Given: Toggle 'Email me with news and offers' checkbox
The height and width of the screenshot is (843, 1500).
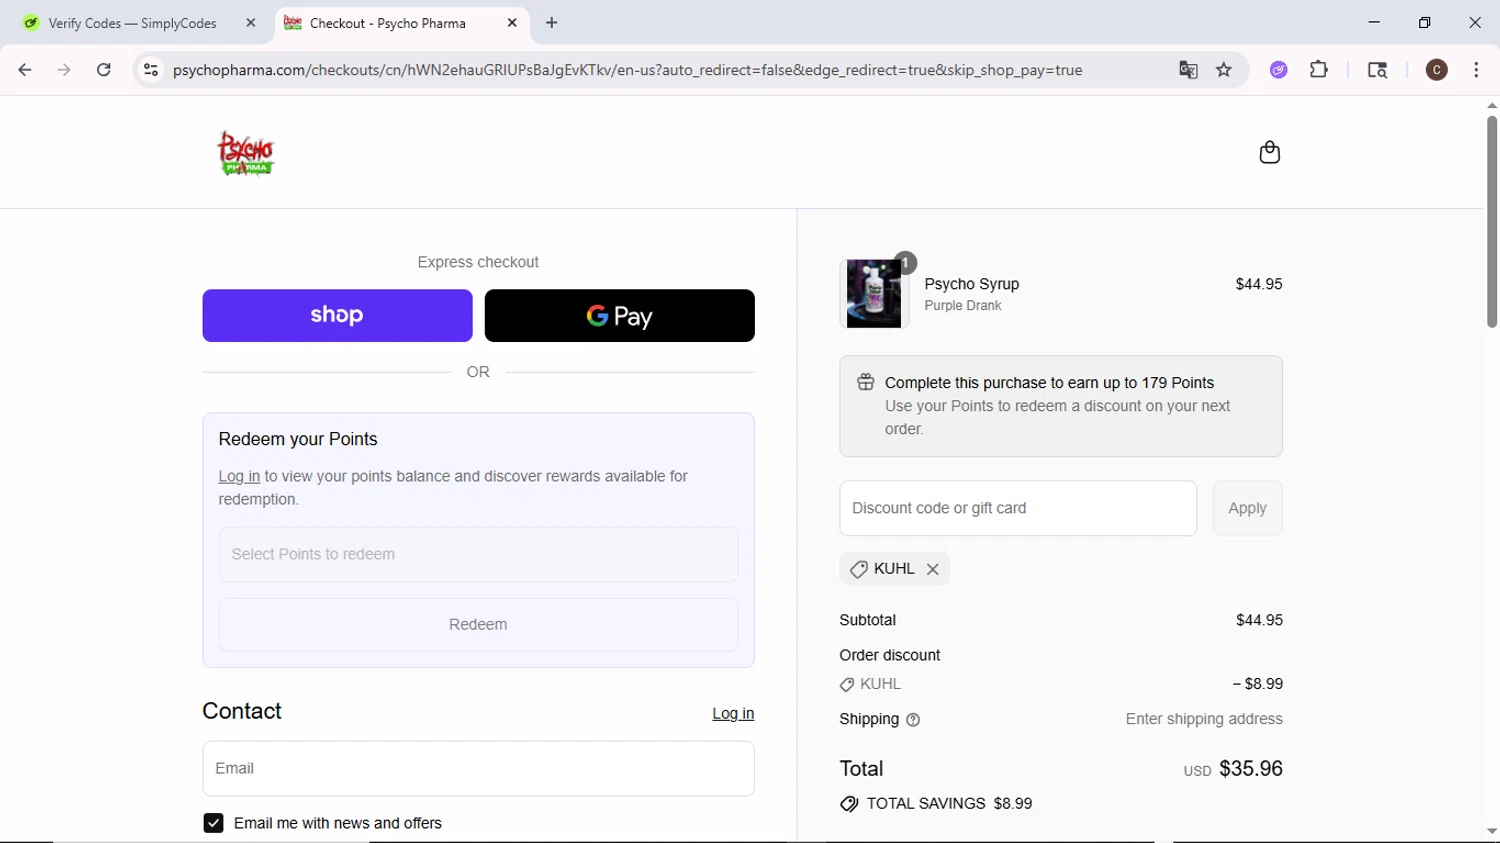Looking at the screenshot, I should tap(213, 823).
